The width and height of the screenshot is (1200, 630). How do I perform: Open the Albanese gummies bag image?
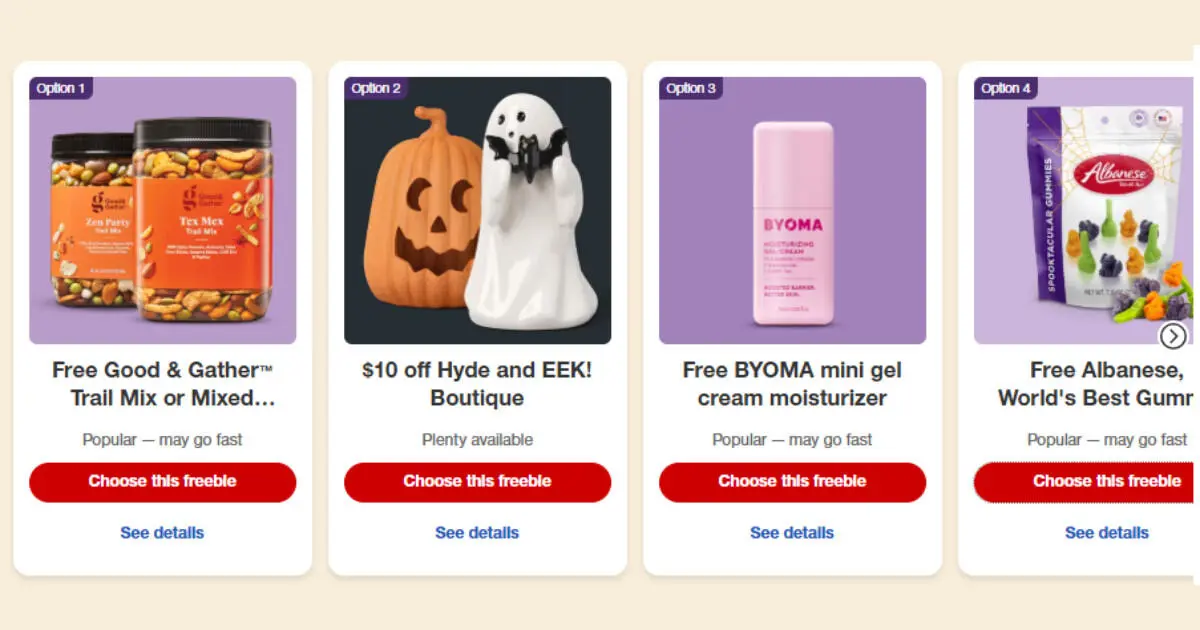(x=1087, y=211)
